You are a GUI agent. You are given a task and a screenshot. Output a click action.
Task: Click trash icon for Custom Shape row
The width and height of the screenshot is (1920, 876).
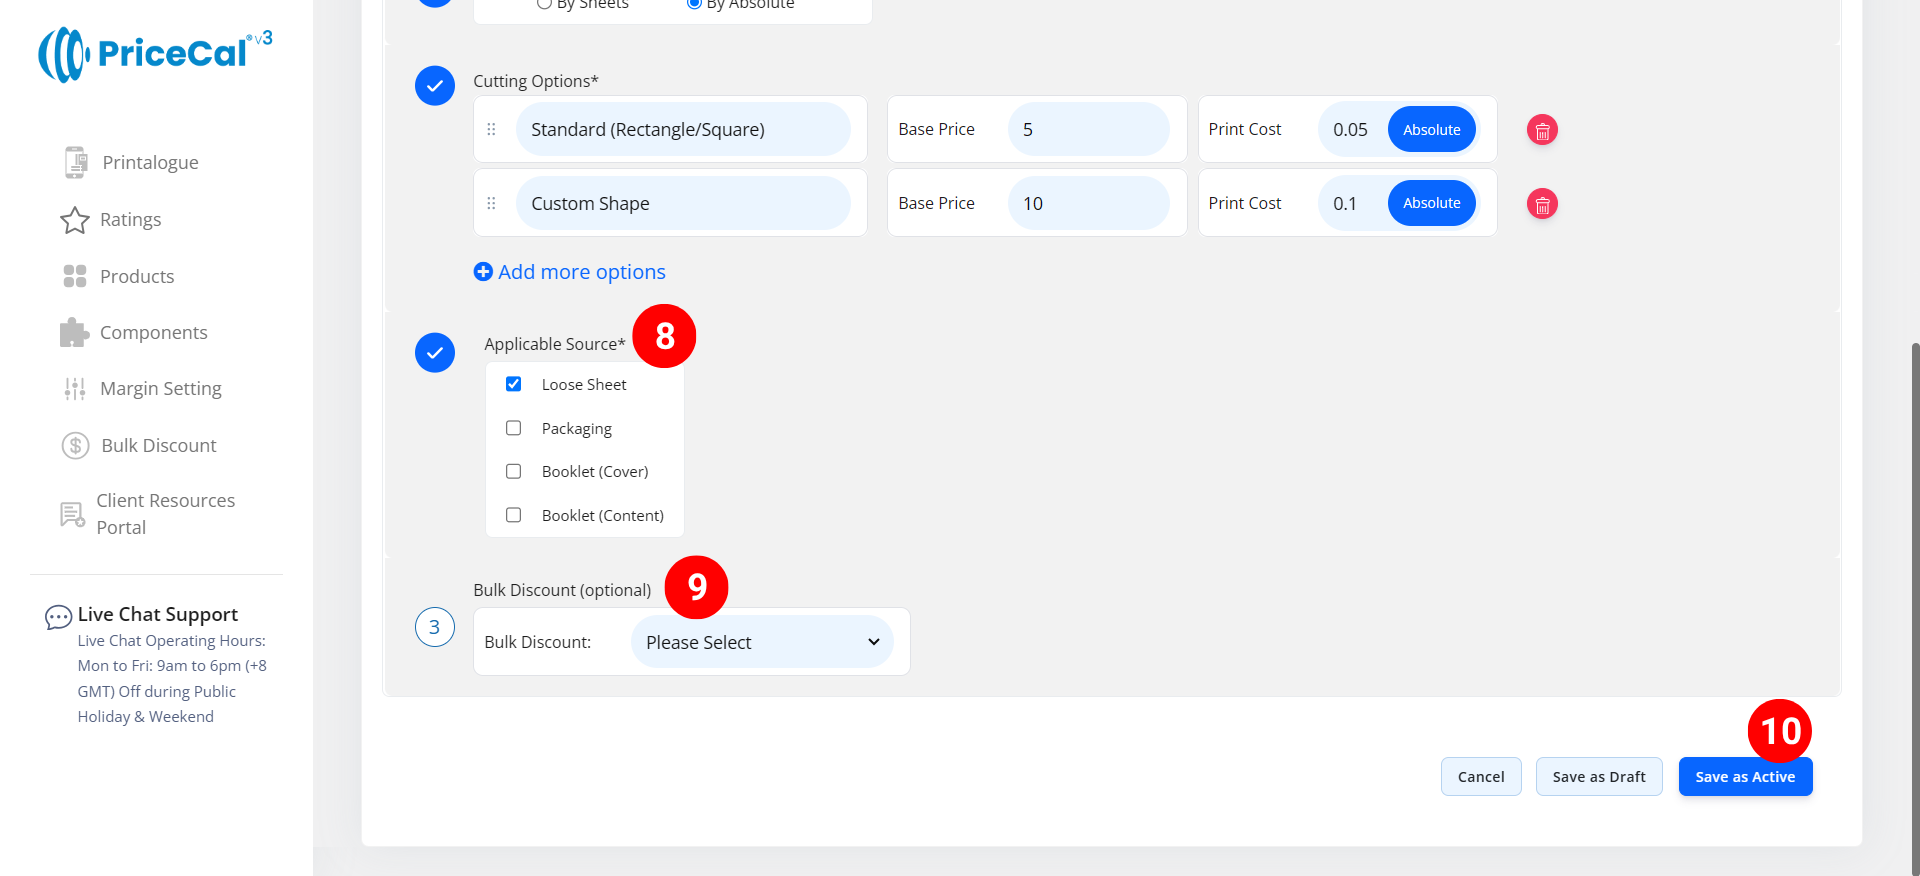(1542, 204)
